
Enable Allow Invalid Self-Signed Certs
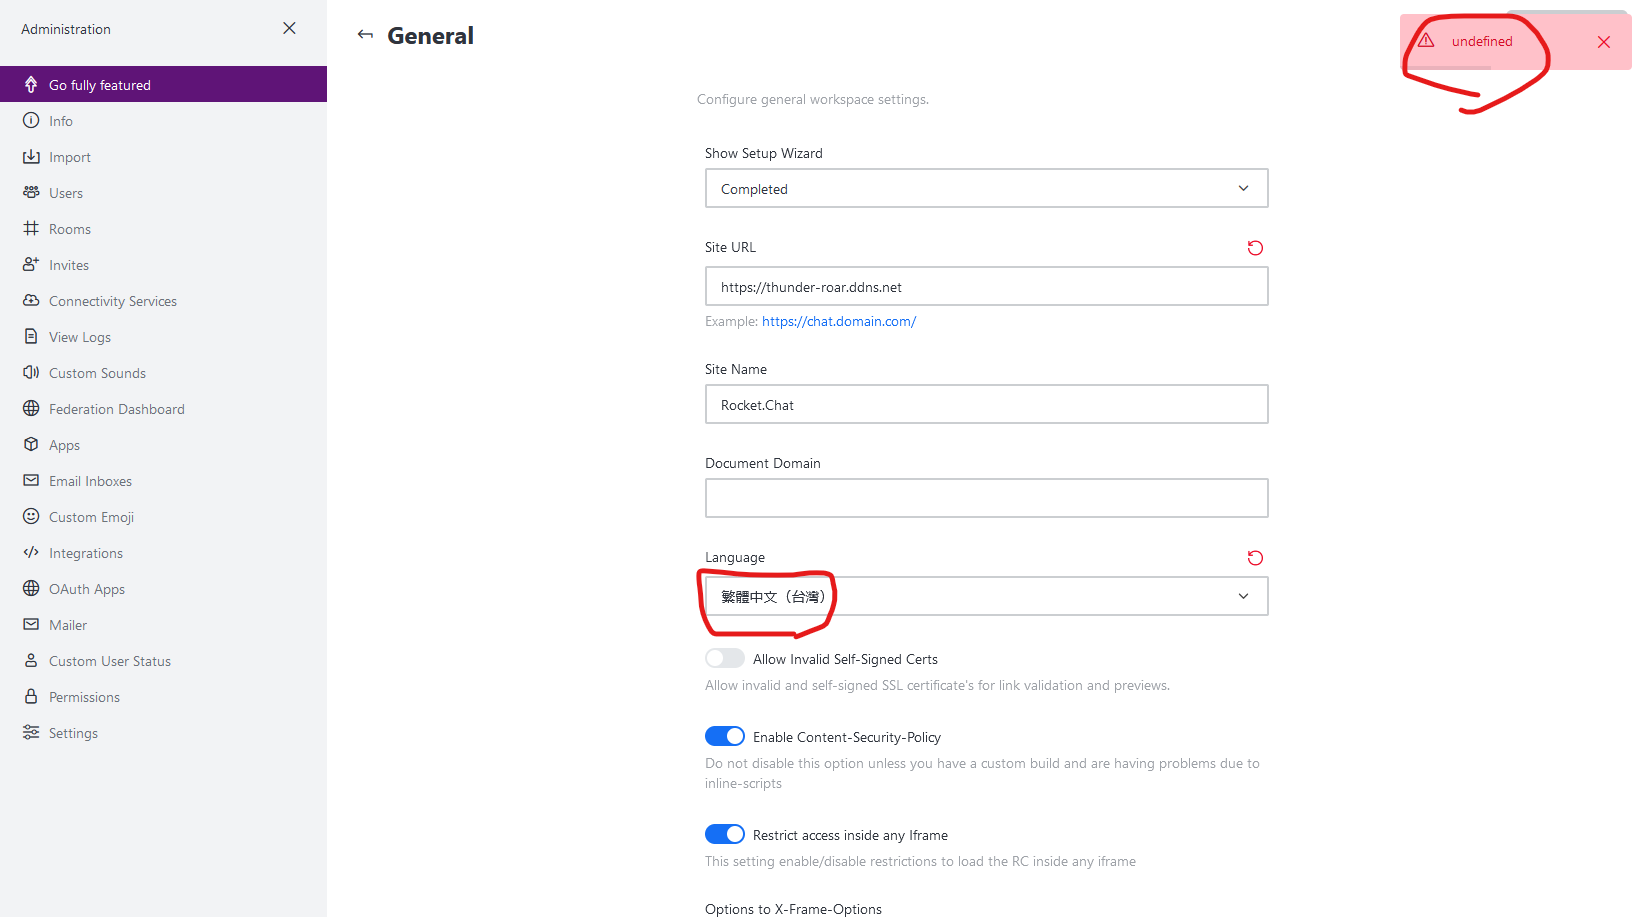tap(724, 658)
